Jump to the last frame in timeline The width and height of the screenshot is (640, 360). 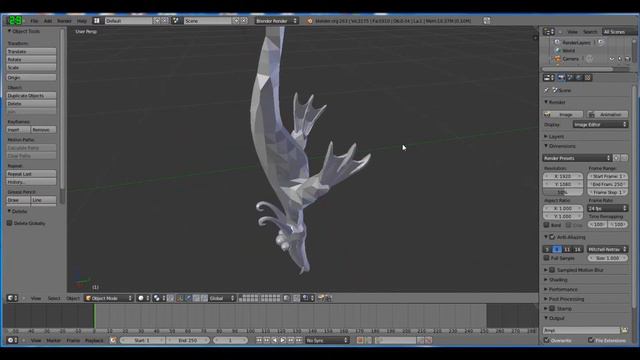click(299, 340)
